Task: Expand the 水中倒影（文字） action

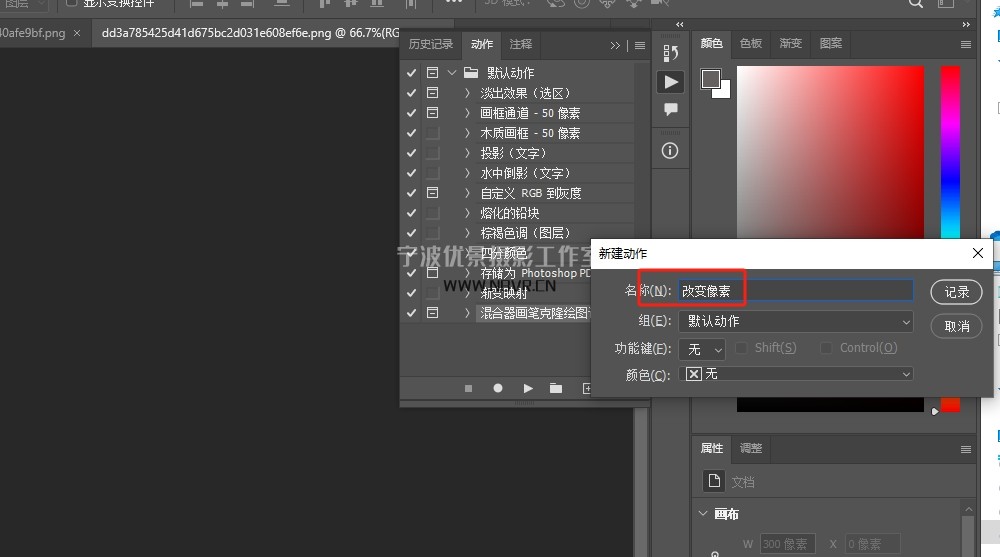Action: coord(467,173)
